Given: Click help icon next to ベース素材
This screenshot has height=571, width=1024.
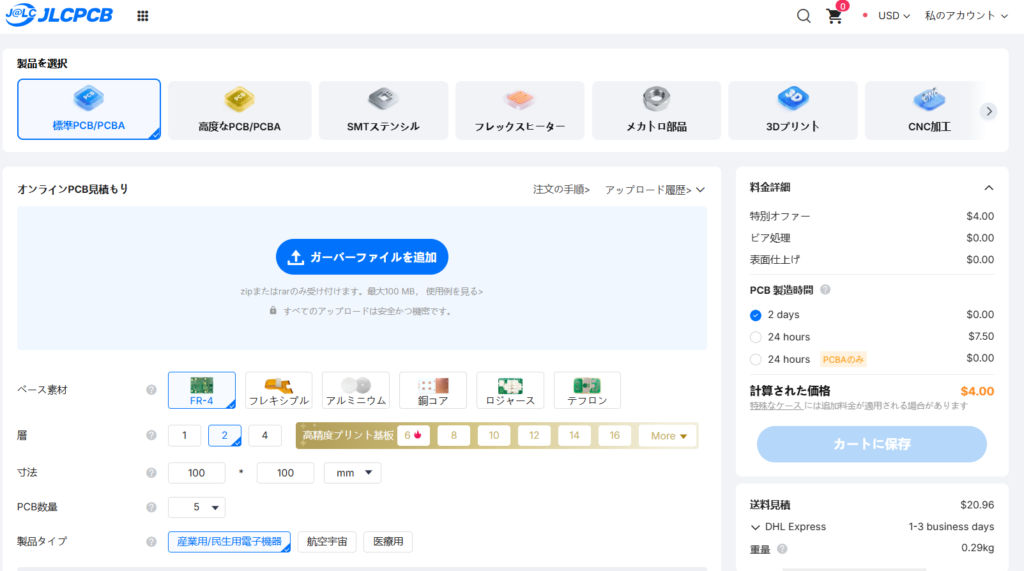Looking at the screenshot, I should click(151, 390).
